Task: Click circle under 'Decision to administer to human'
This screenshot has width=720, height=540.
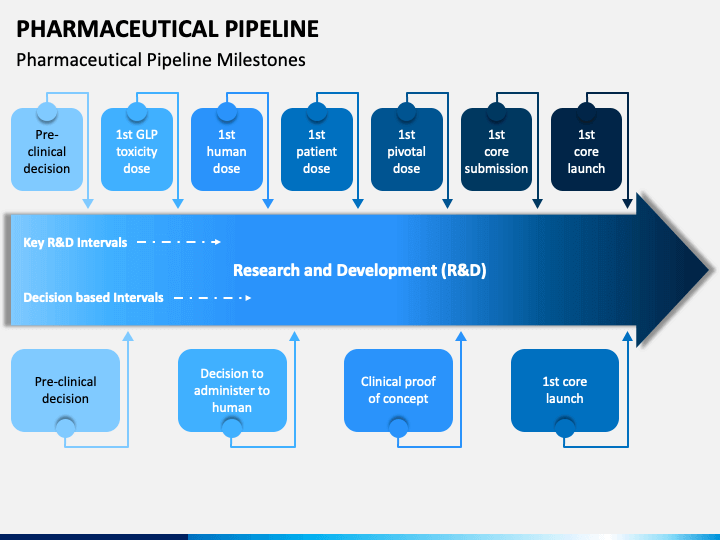Action: click(232, 428)
